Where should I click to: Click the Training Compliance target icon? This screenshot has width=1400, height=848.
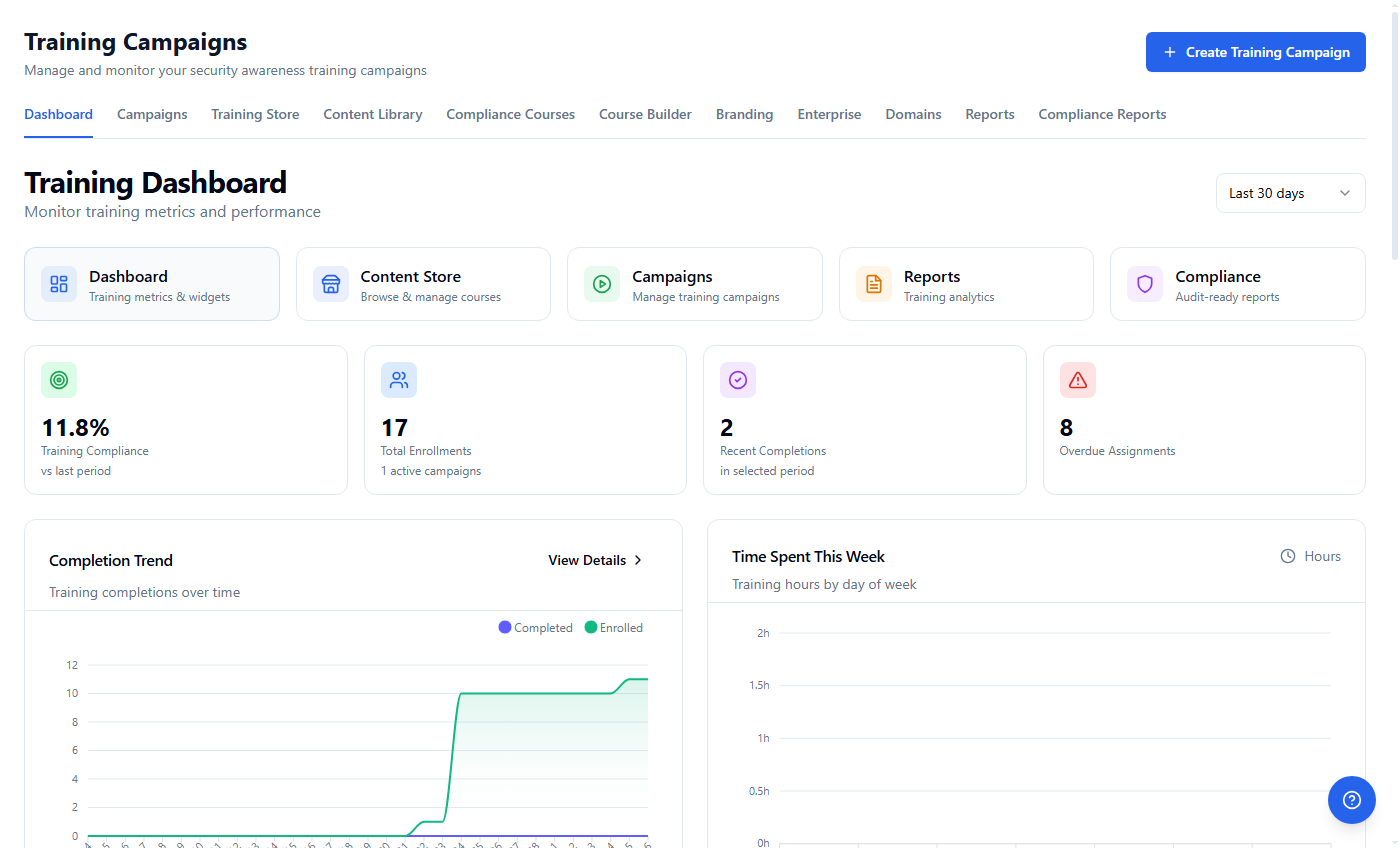point(58,380)
